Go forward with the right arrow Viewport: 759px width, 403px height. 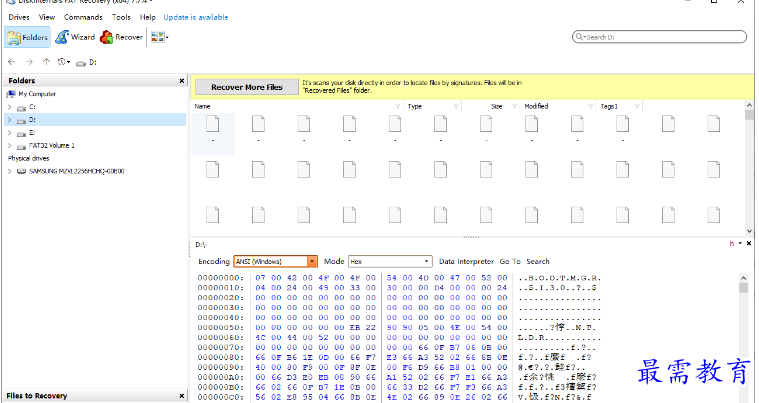29,62
